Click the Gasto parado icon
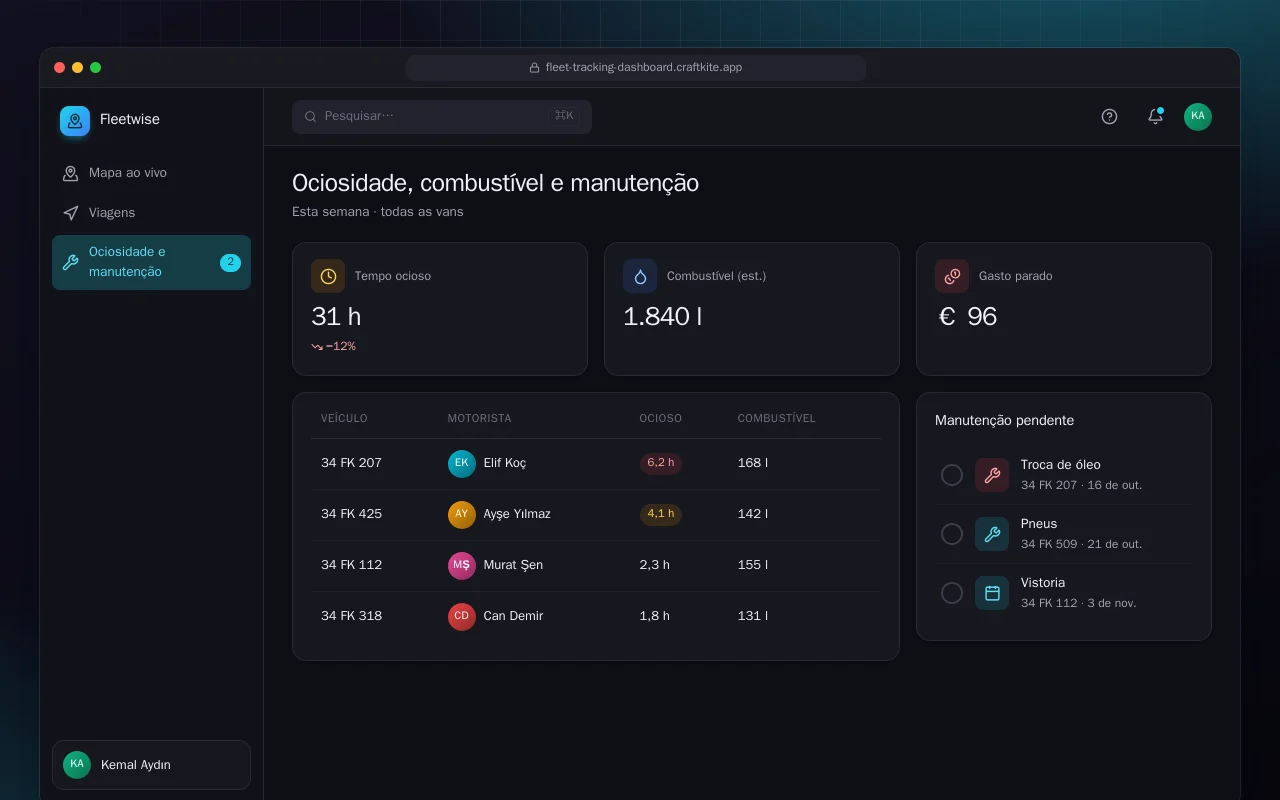1280x800 pixels. pos(952,276)
